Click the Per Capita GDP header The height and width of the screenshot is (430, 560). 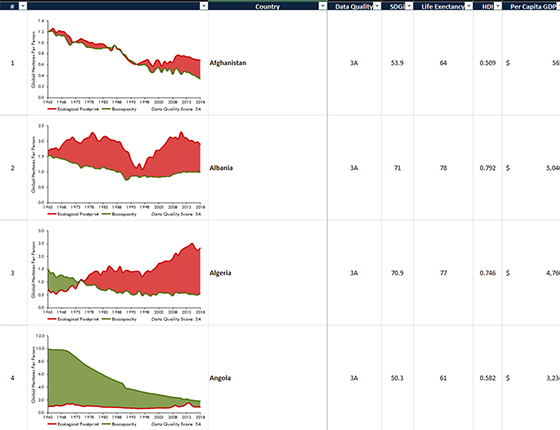tap(531, 6)
